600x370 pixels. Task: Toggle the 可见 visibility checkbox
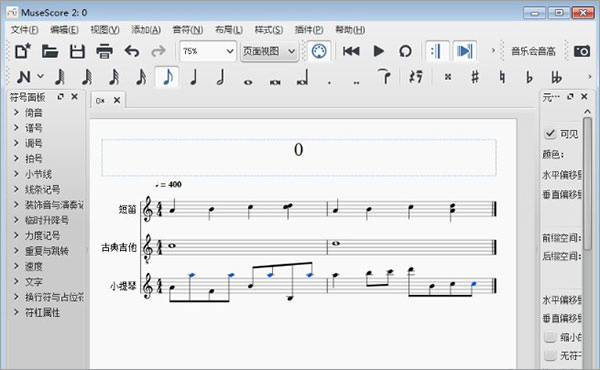550,134
